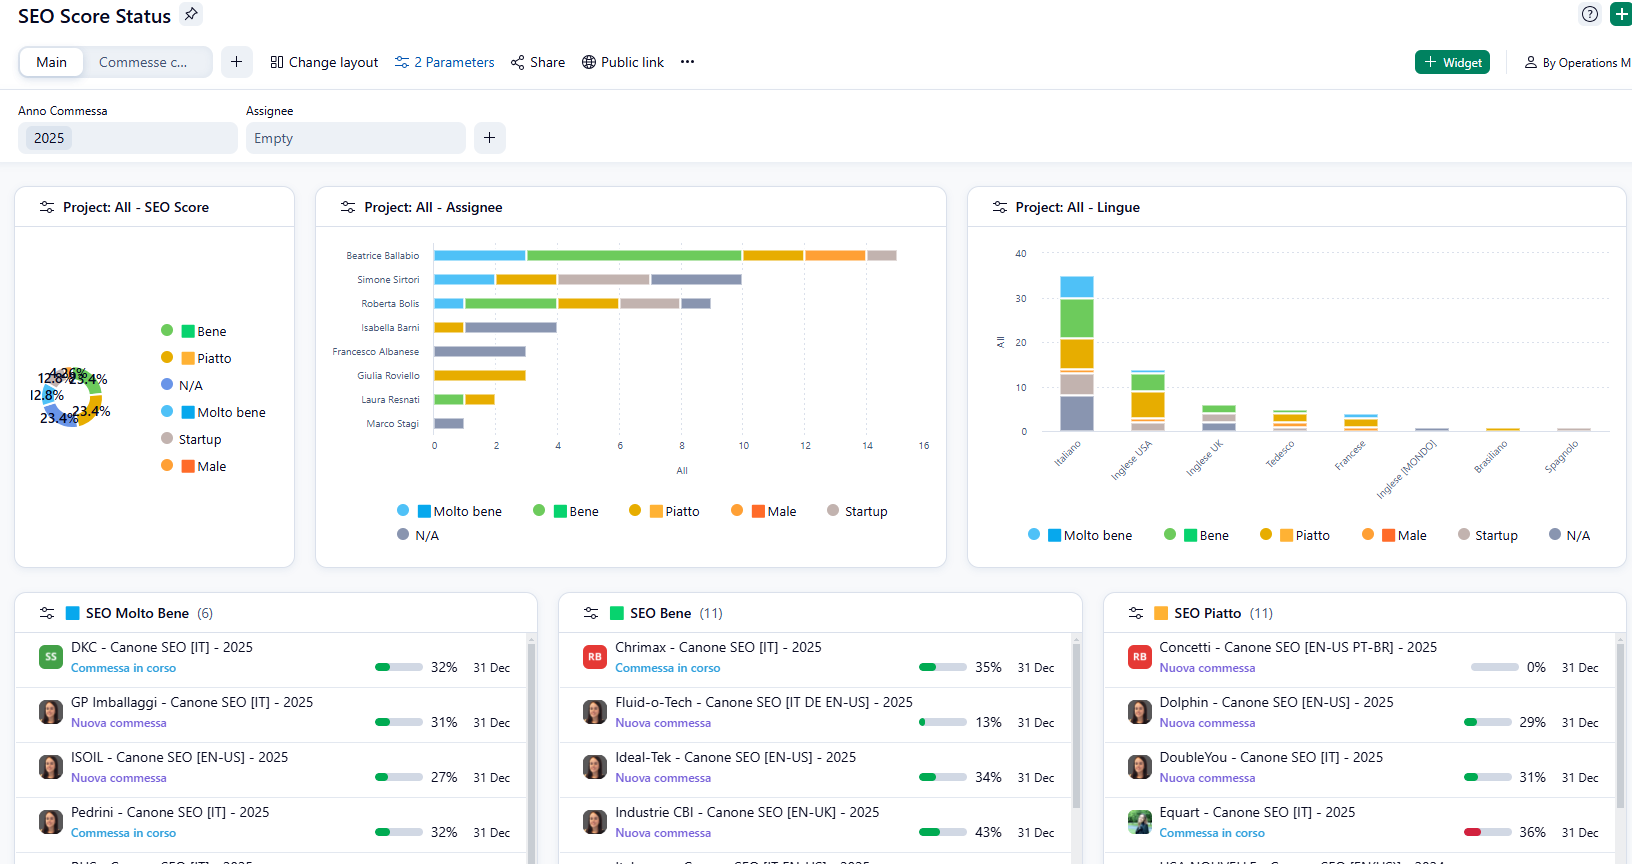Image resolution: width=1632 pixels, height=864 pixels.
Task: Open settings icon of SEO Piatto list
Action: (1136, 613)
